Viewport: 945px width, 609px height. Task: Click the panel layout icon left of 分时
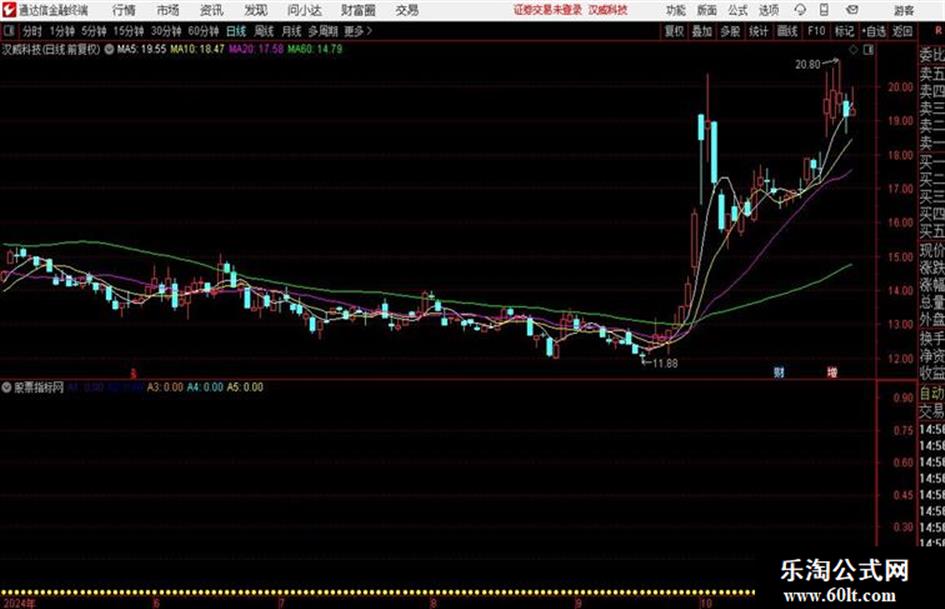[x=9, y=31]
